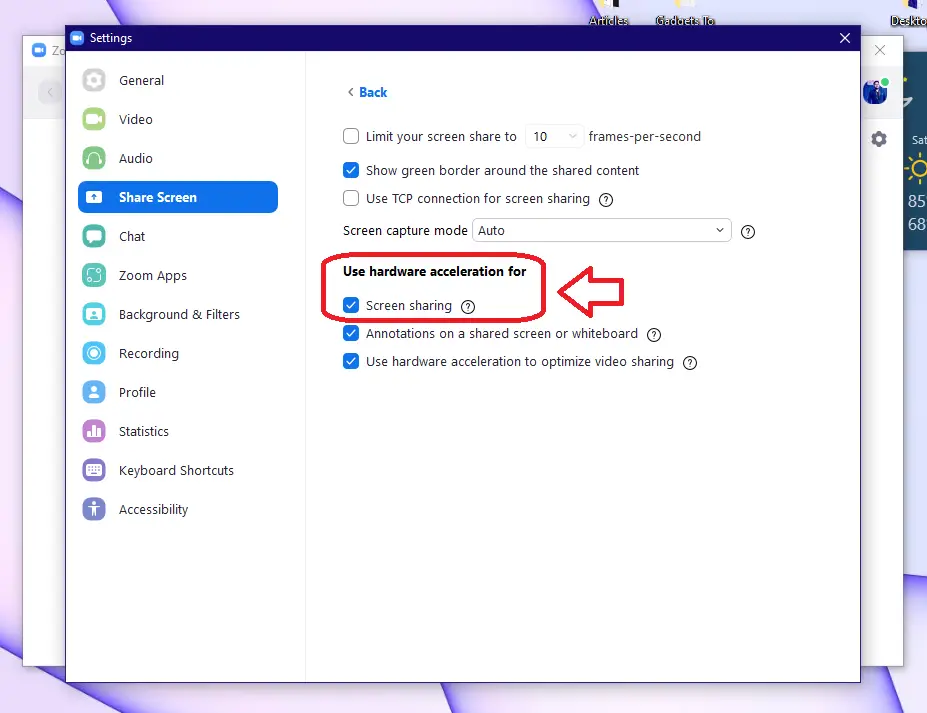Open the Statistics tab
Image resolution: width=927 pixels, height=713 pixels.
point(177,432)
